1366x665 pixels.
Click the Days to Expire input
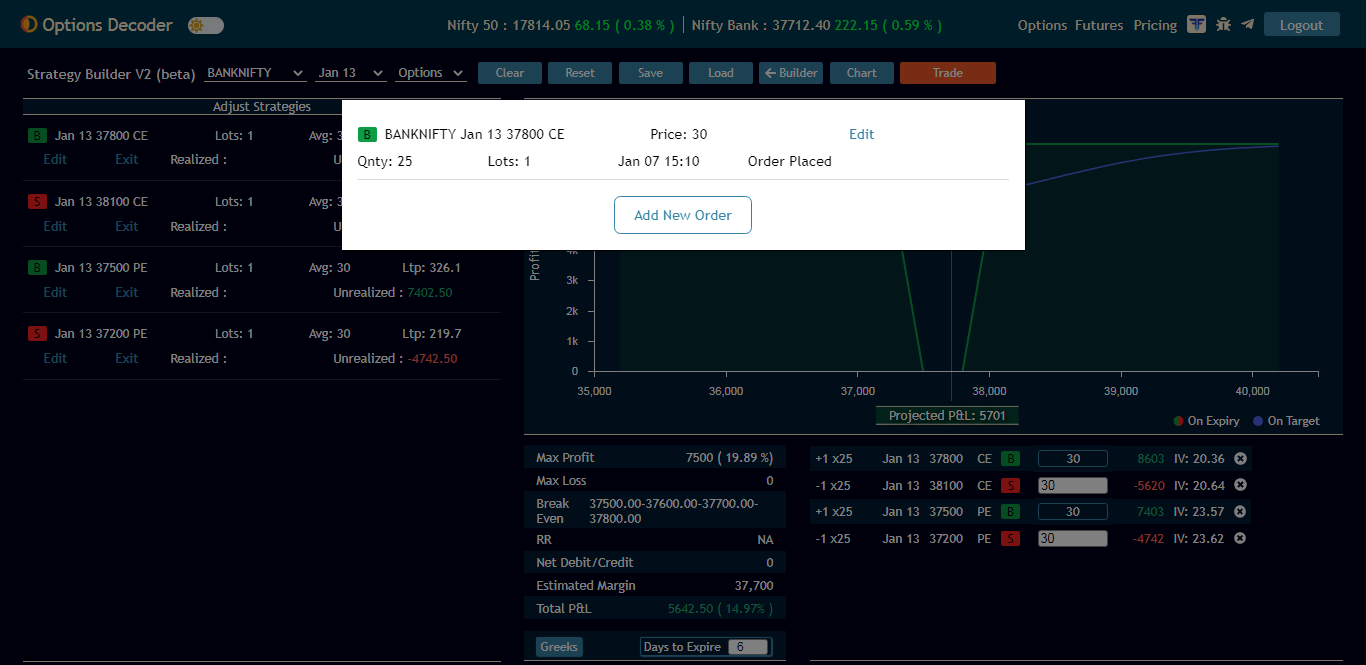[748, 647]
